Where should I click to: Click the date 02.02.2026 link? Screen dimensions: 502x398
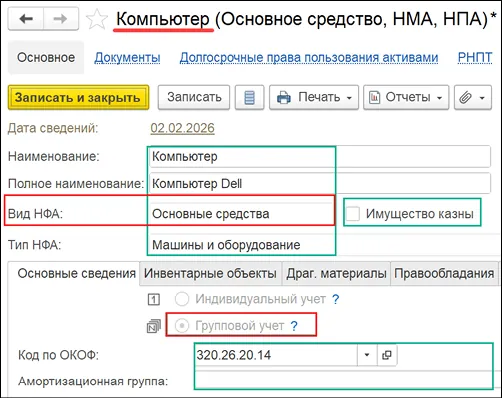182,128
